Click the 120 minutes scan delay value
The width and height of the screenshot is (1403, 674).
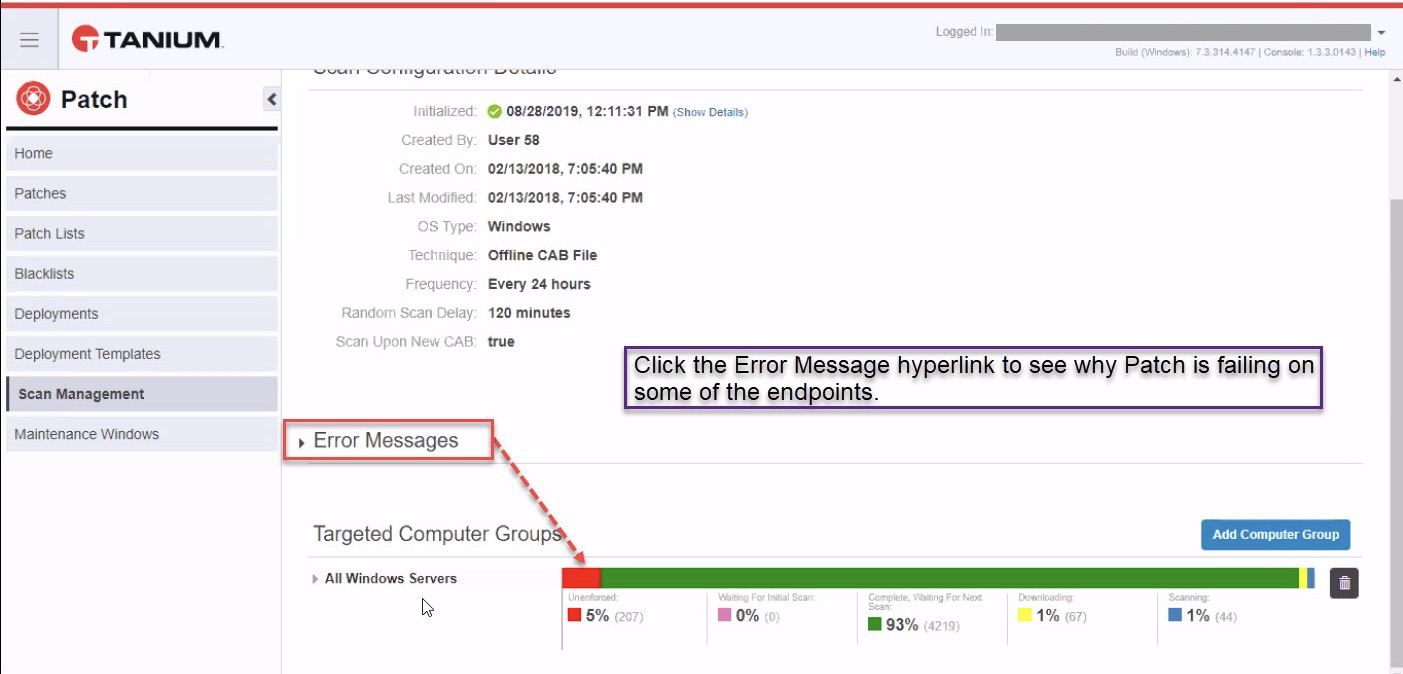[529, 313]
